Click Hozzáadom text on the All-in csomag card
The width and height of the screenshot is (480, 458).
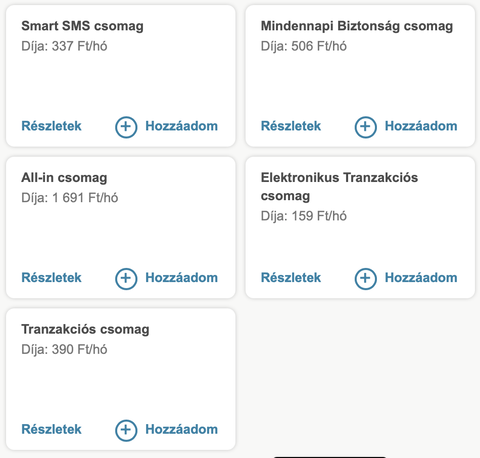click(182, 278)
